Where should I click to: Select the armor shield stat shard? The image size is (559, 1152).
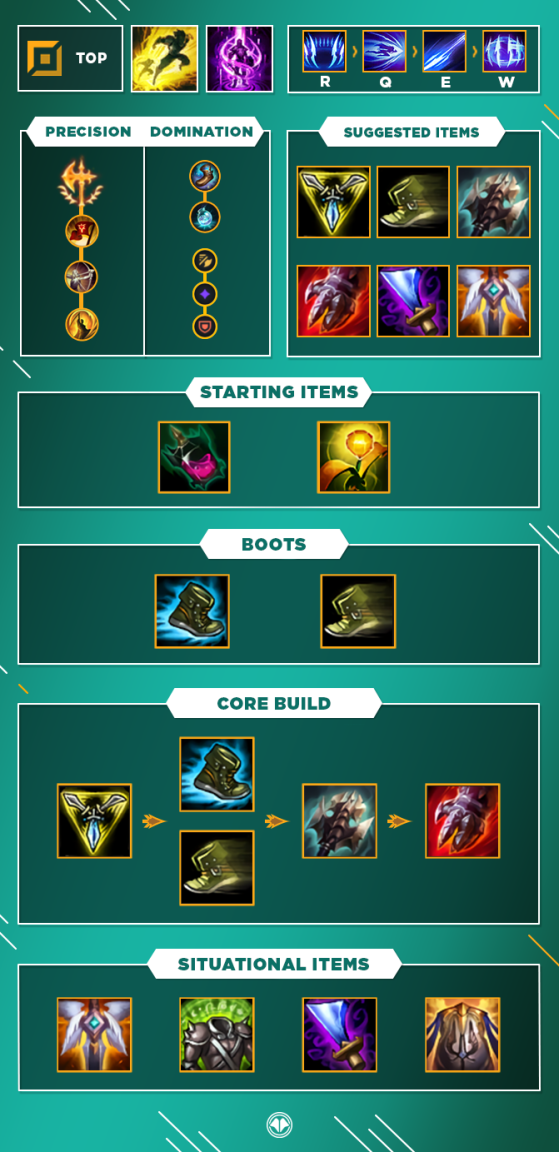[x=205, y=326]
